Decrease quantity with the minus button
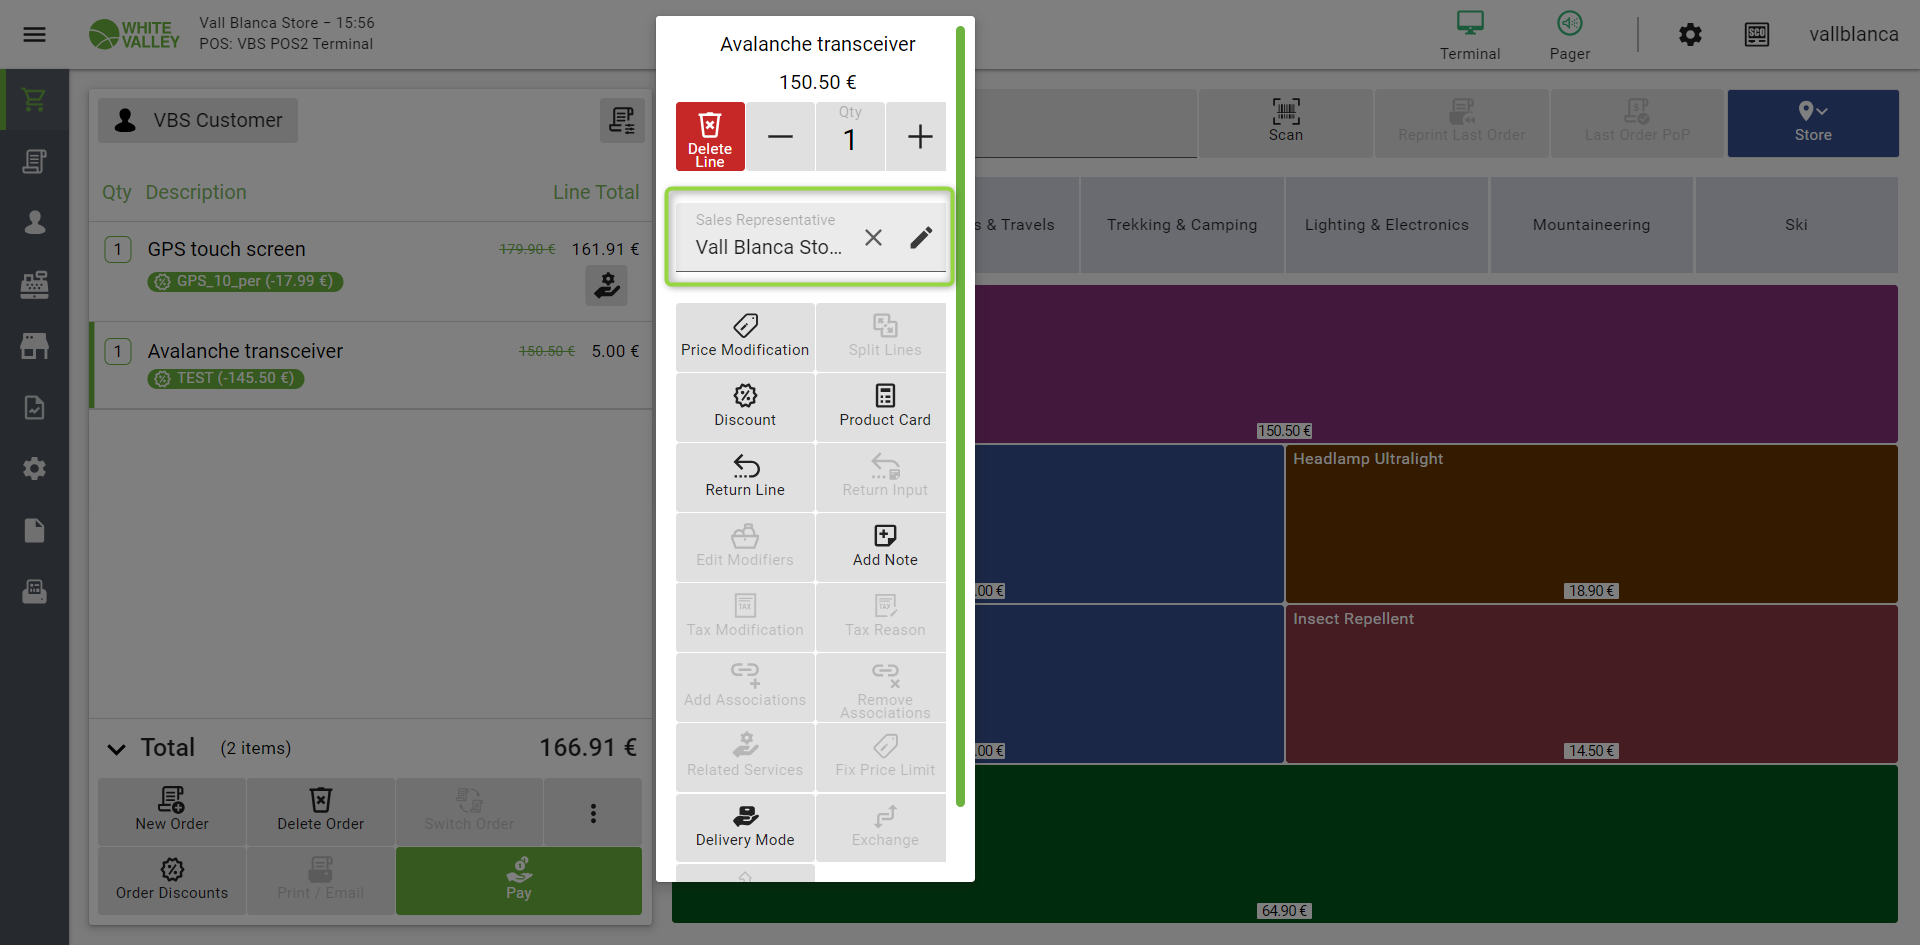Viewport: 1920px width, 945px height. [781, 137]
